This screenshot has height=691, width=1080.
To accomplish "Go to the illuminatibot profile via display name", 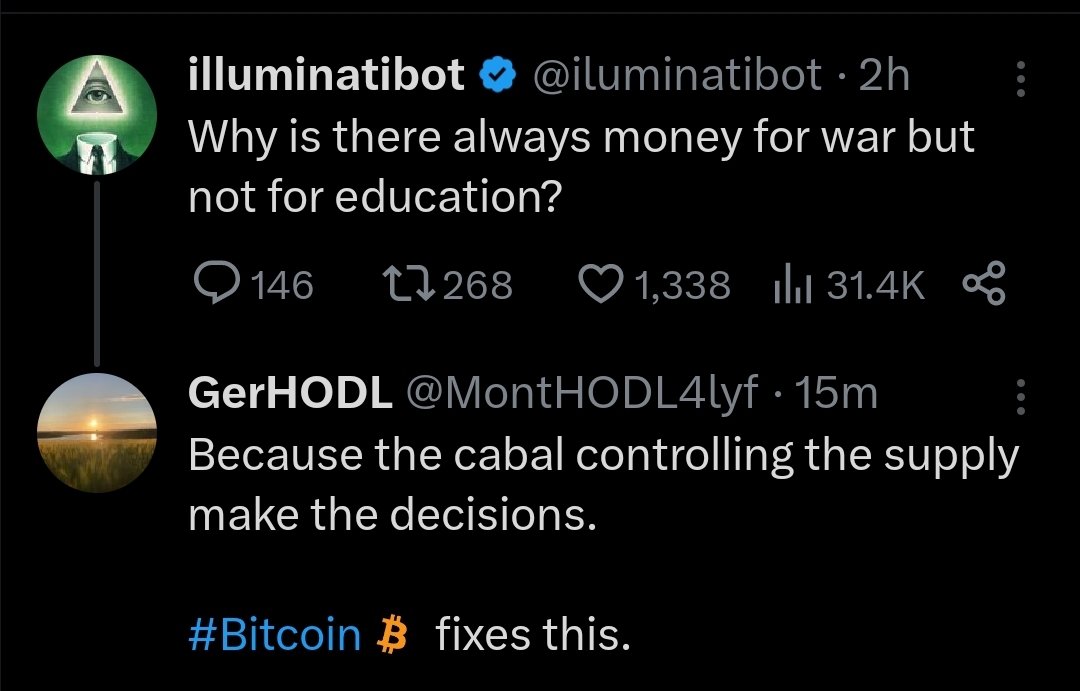I will [326, 75].
